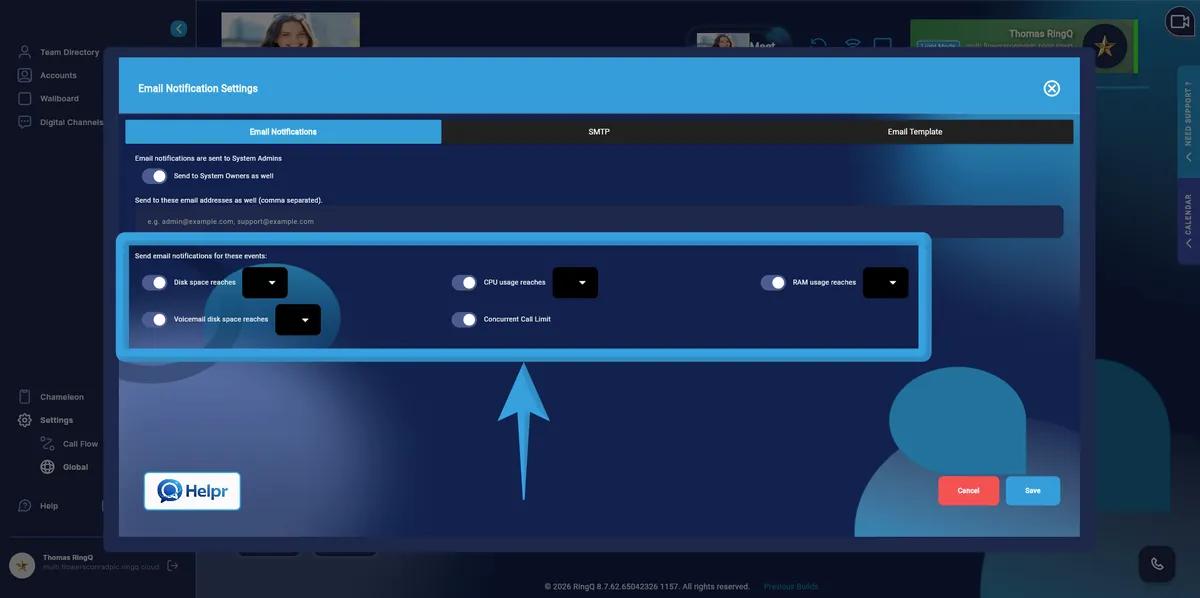The image size is (1200, 598).
Task: Click the Help icon in the sidebar
Action: pos(25,506)
